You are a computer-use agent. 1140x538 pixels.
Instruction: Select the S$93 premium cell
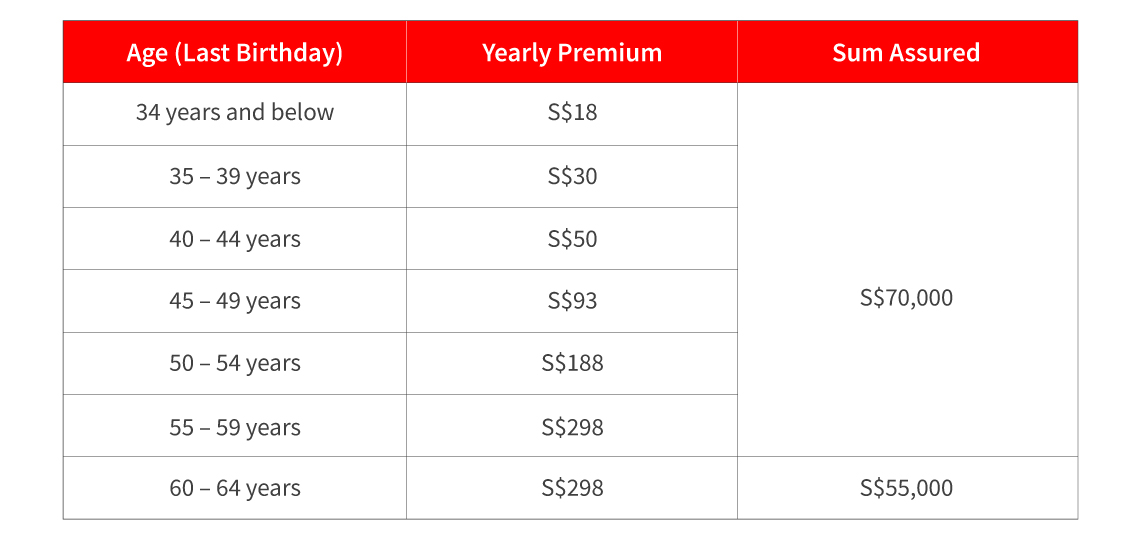[x=572, y=302]
